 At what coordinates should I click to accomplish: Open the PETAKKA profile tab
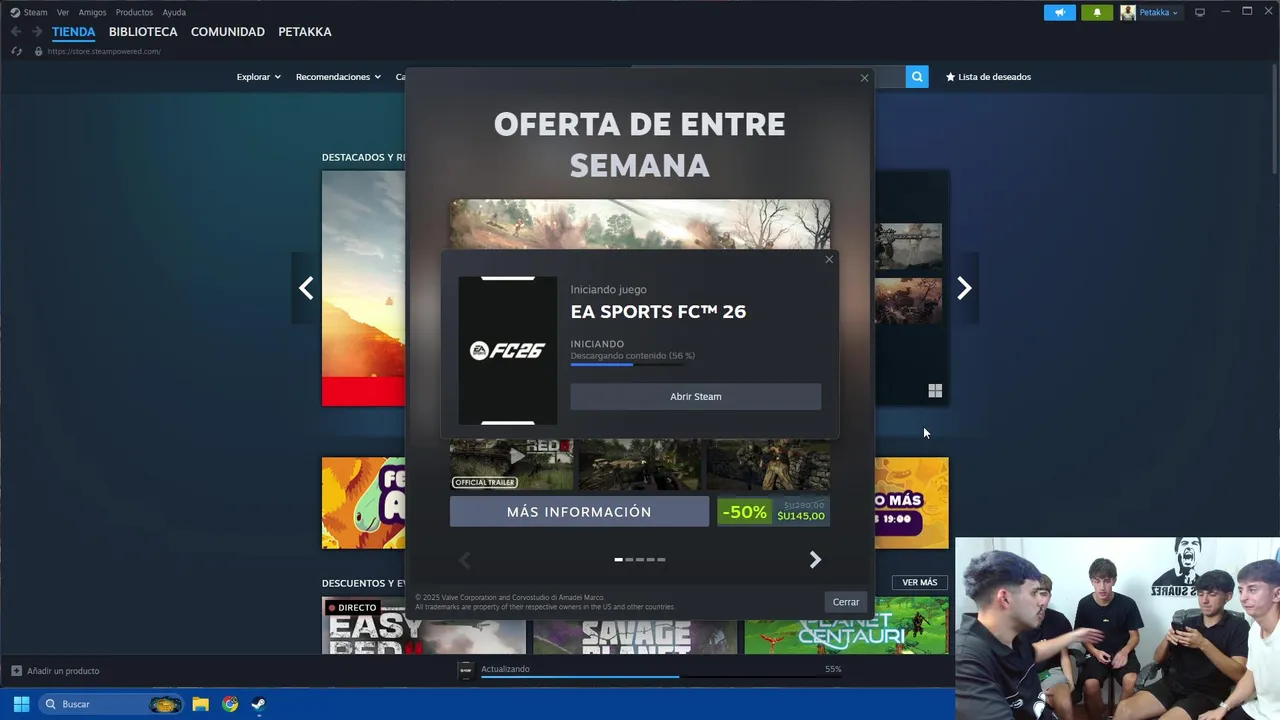point(305,32)
